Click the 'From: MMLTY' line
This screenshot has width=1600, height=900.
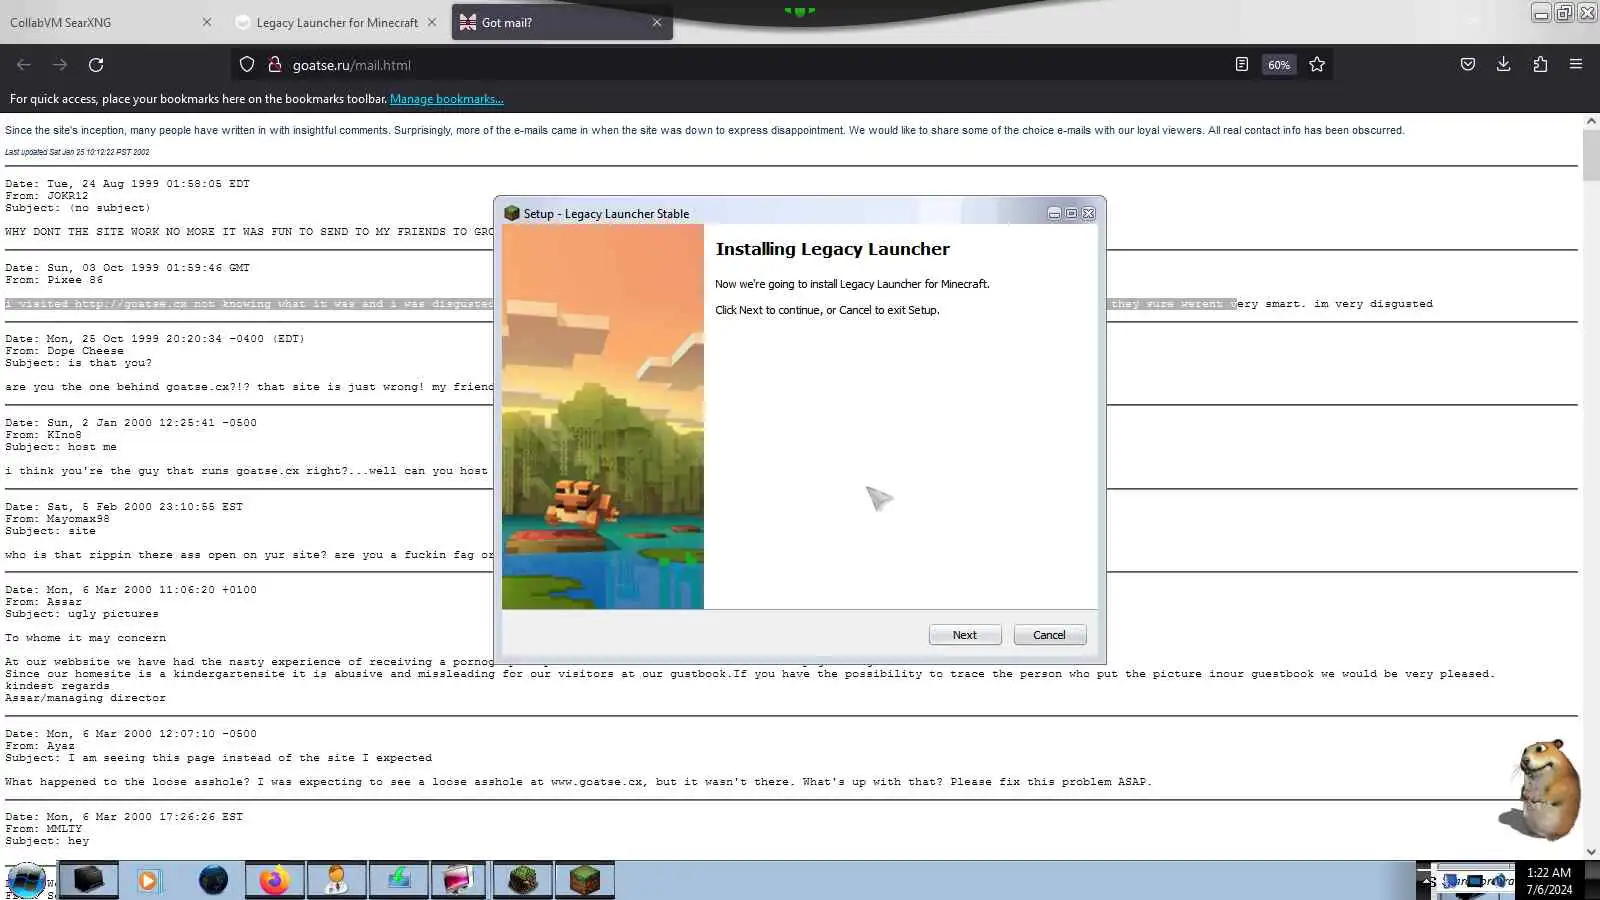coord(43,829)
